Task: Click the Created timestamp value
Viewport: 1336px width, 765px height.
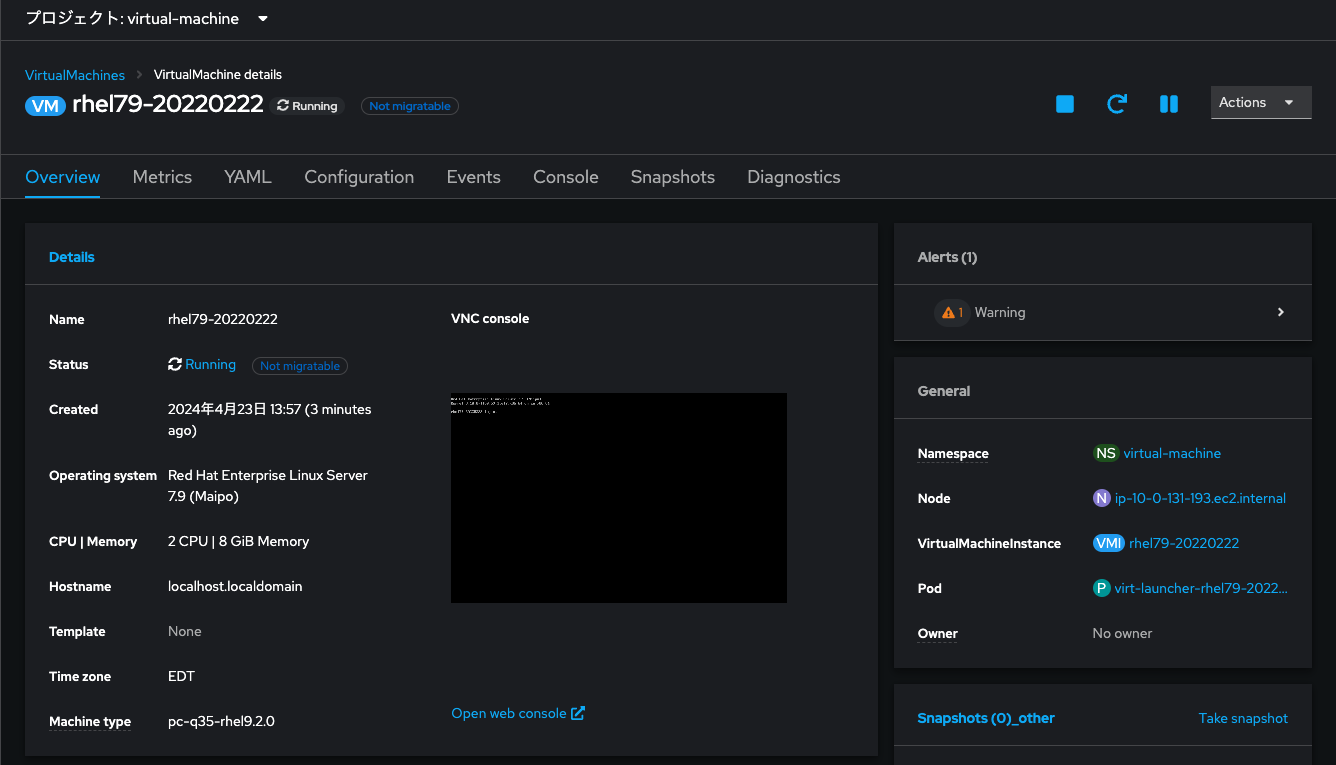Action: 270,420
